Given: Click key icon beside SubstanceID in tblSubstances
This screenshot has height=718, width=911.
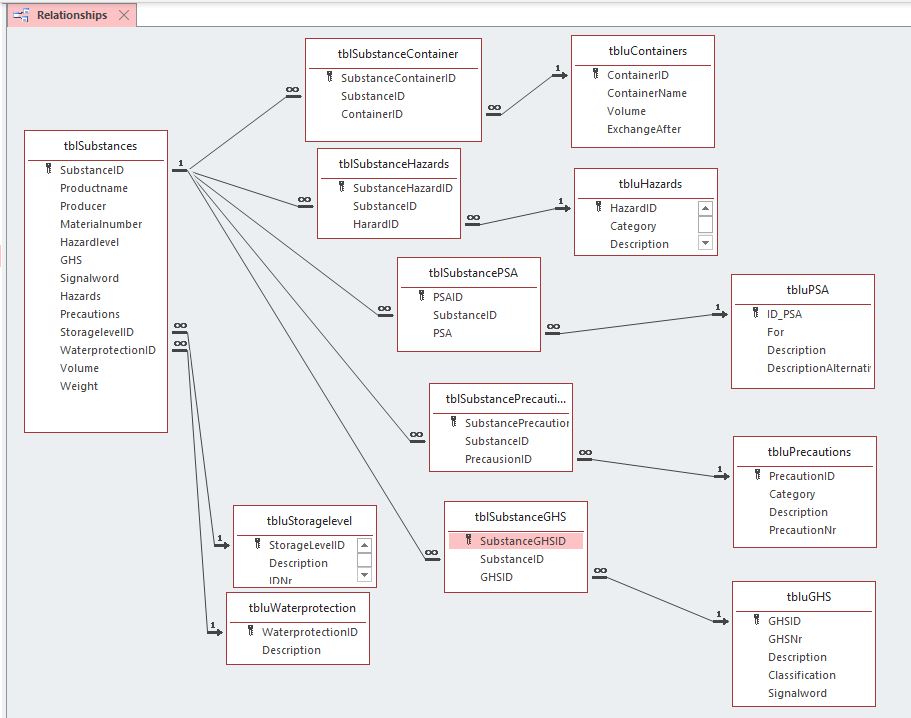Looking at the screenshot, I should tap(49, 169).
